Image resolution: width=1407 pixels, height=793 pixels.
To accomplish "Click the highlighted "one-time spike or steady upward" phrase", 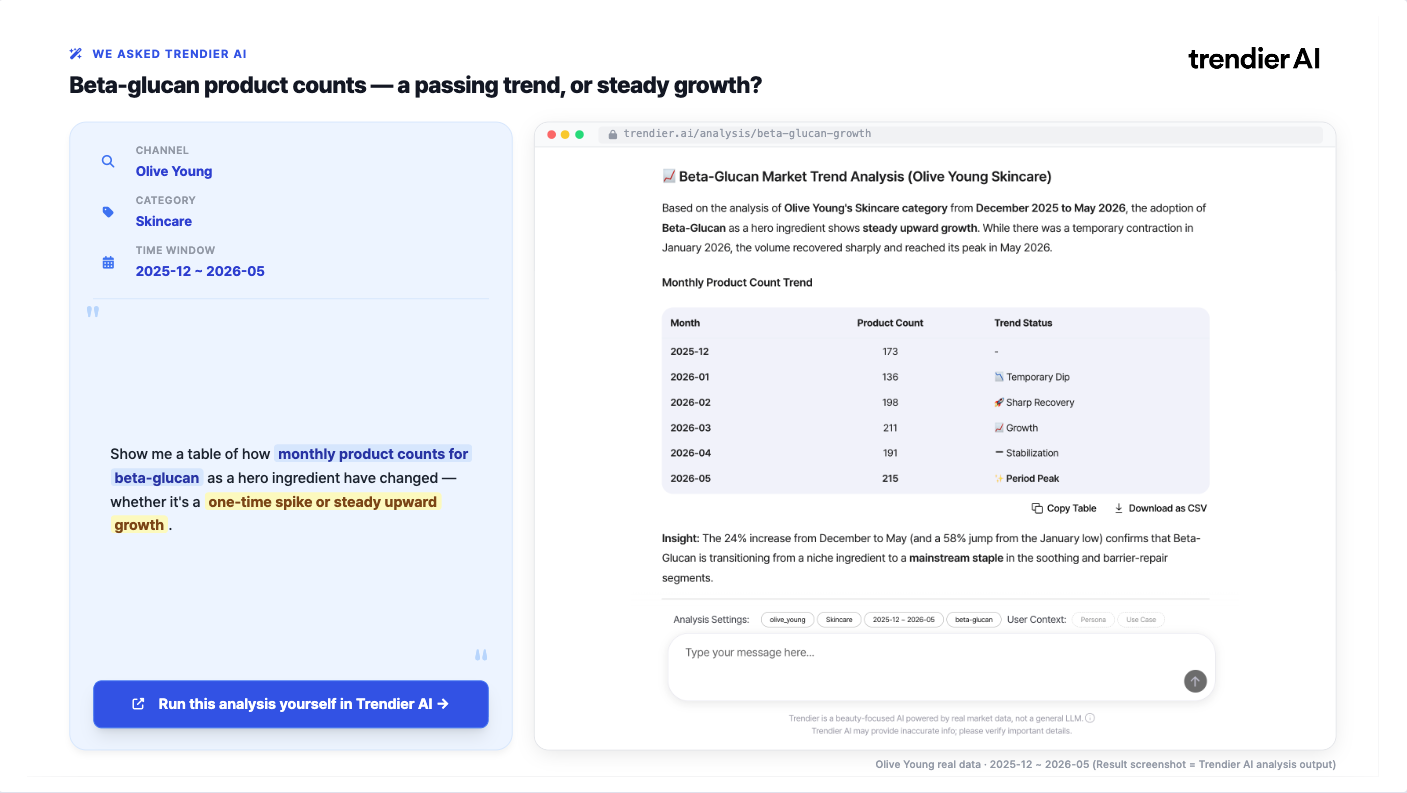I will coord(322,502).
